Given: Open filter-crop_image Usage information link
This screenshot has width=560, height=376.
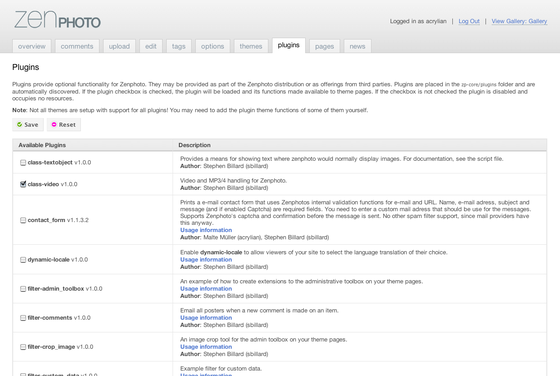Looking at the screenshot, I should click(206, 347).
